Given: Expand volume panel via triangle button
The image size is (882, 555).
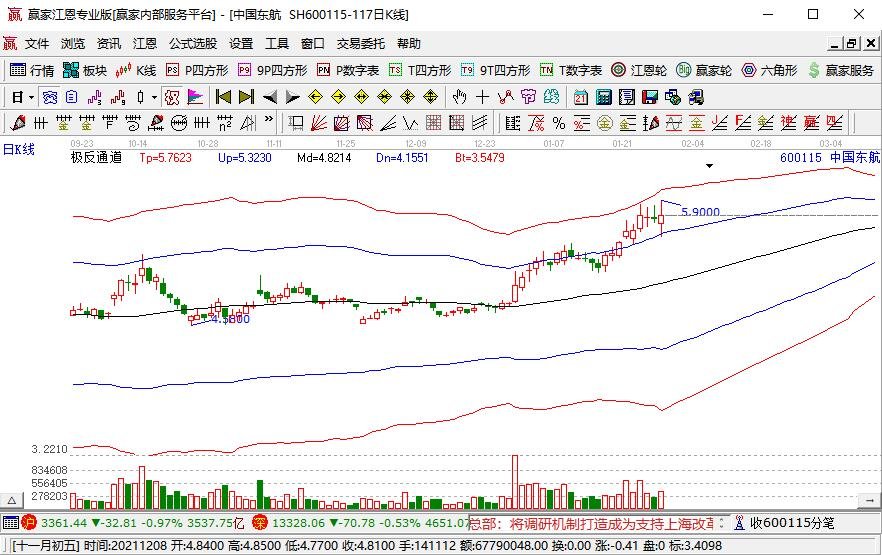Looking at the screenshot, I should tap(11, 500).
